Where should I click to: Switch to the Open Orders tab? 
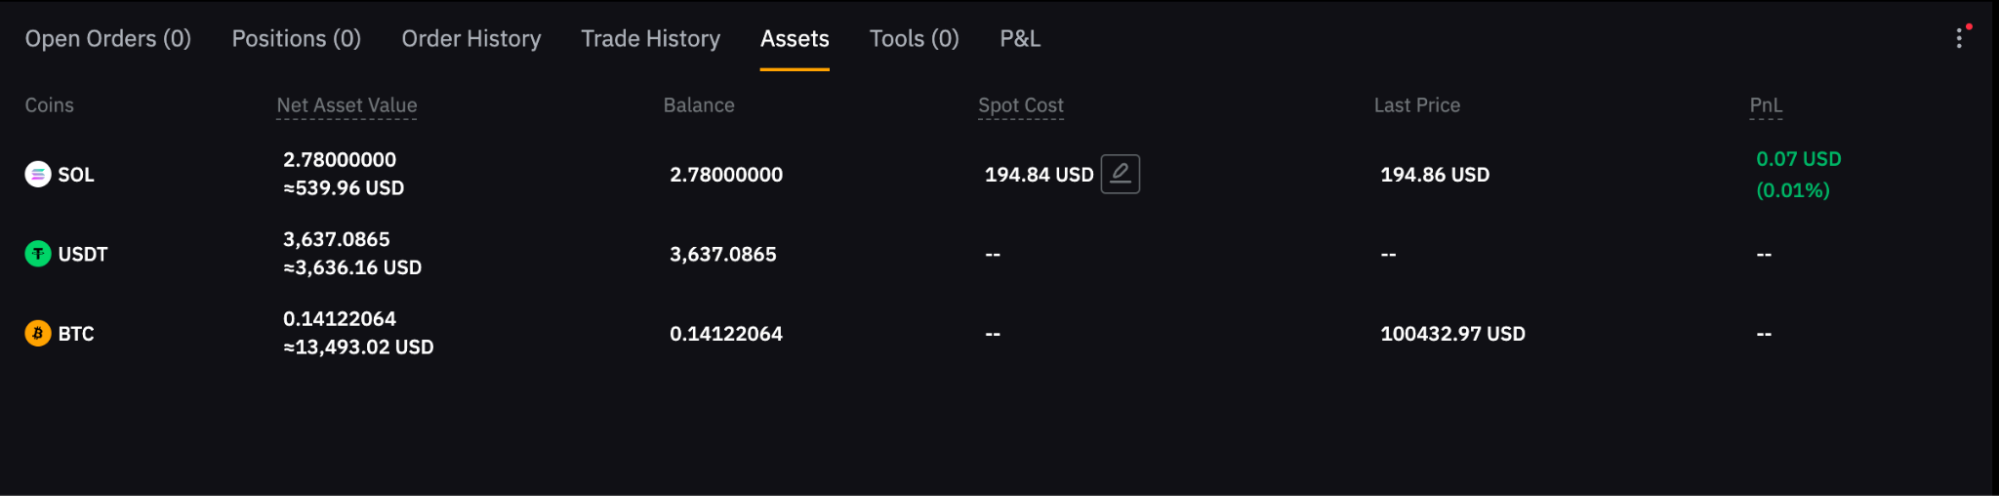coord(108,39)
